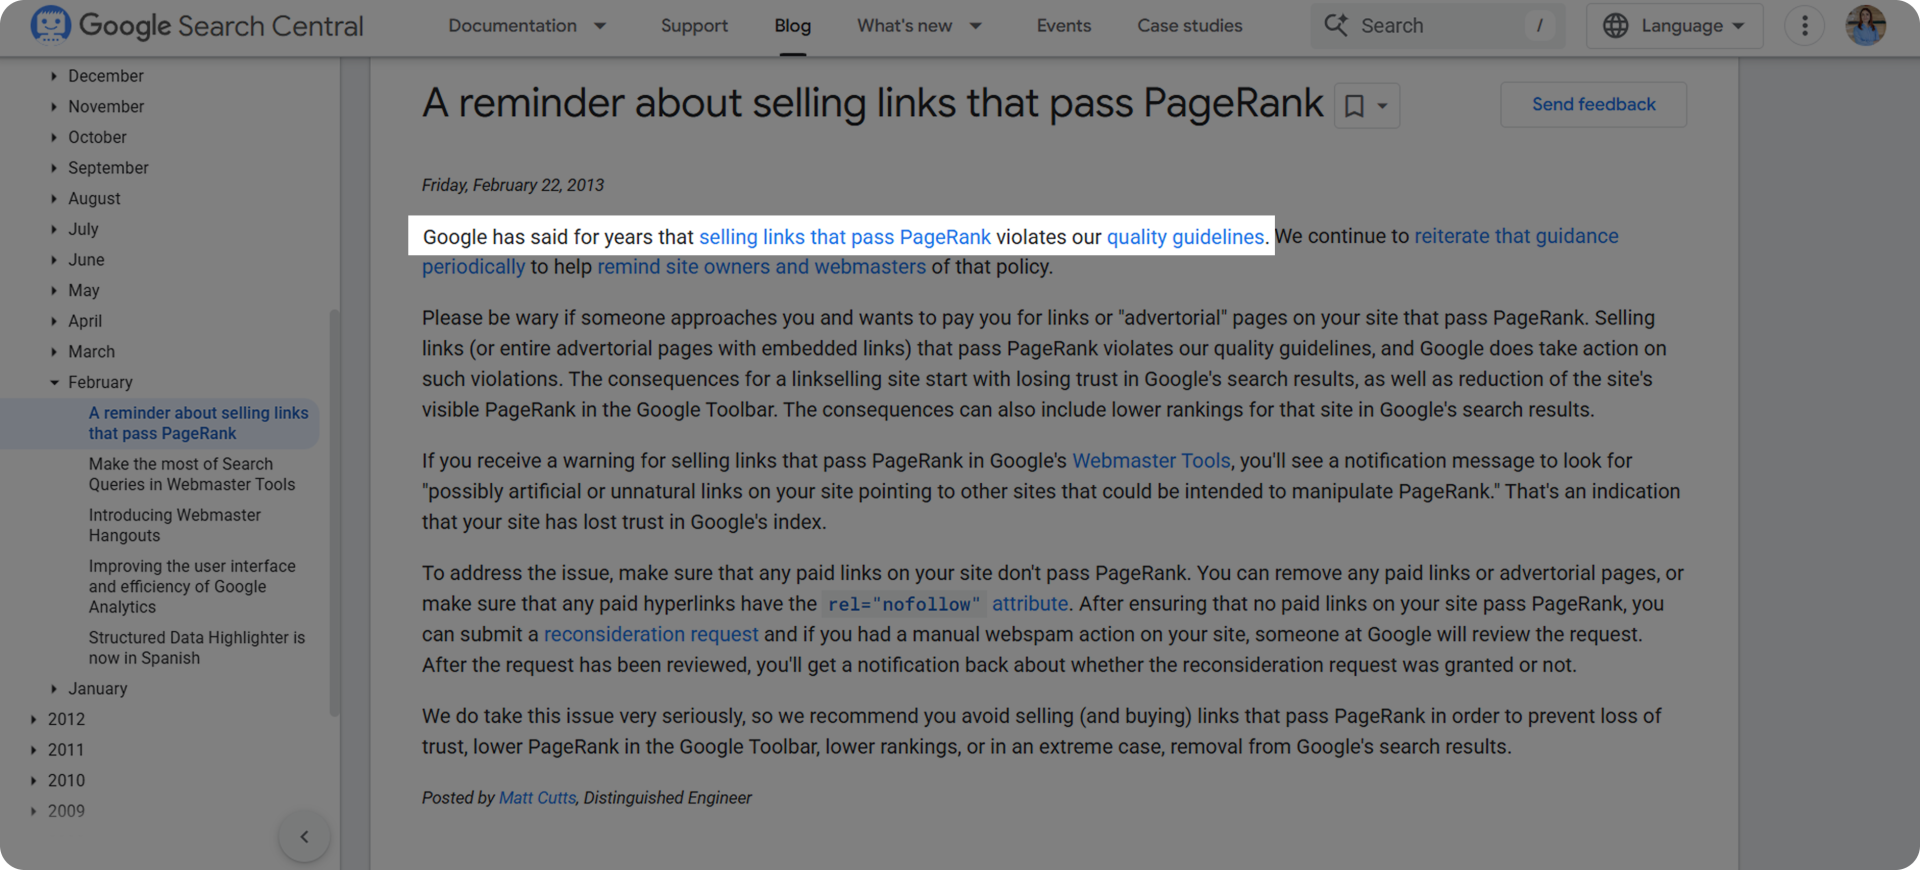Collapse the February section in sidebar
Viewport: 1920px width, 870px height.
tap(54, 382)
